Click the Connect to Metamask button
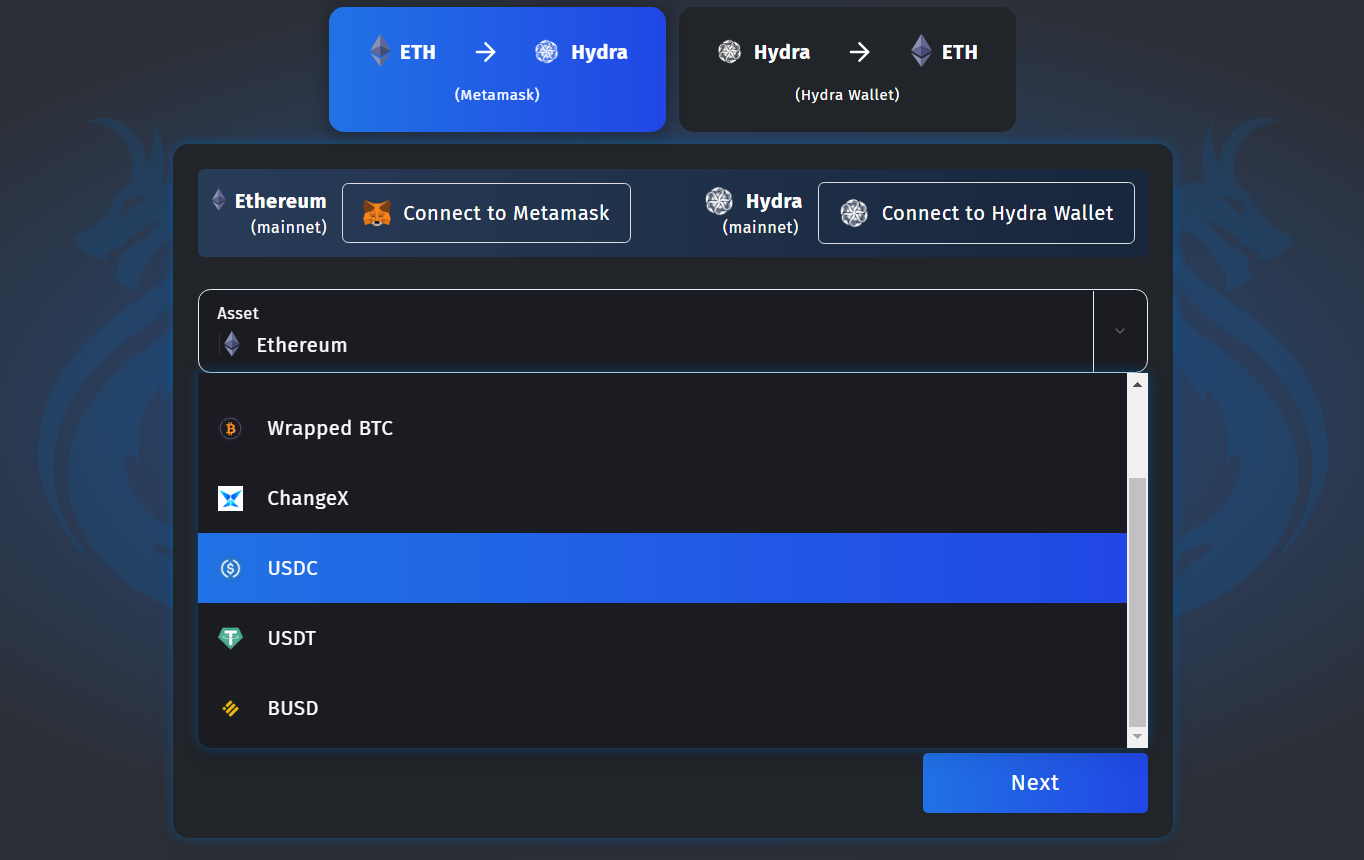Image resolution: width=1364 pixels, height=860 pixels. coord(486,213)
